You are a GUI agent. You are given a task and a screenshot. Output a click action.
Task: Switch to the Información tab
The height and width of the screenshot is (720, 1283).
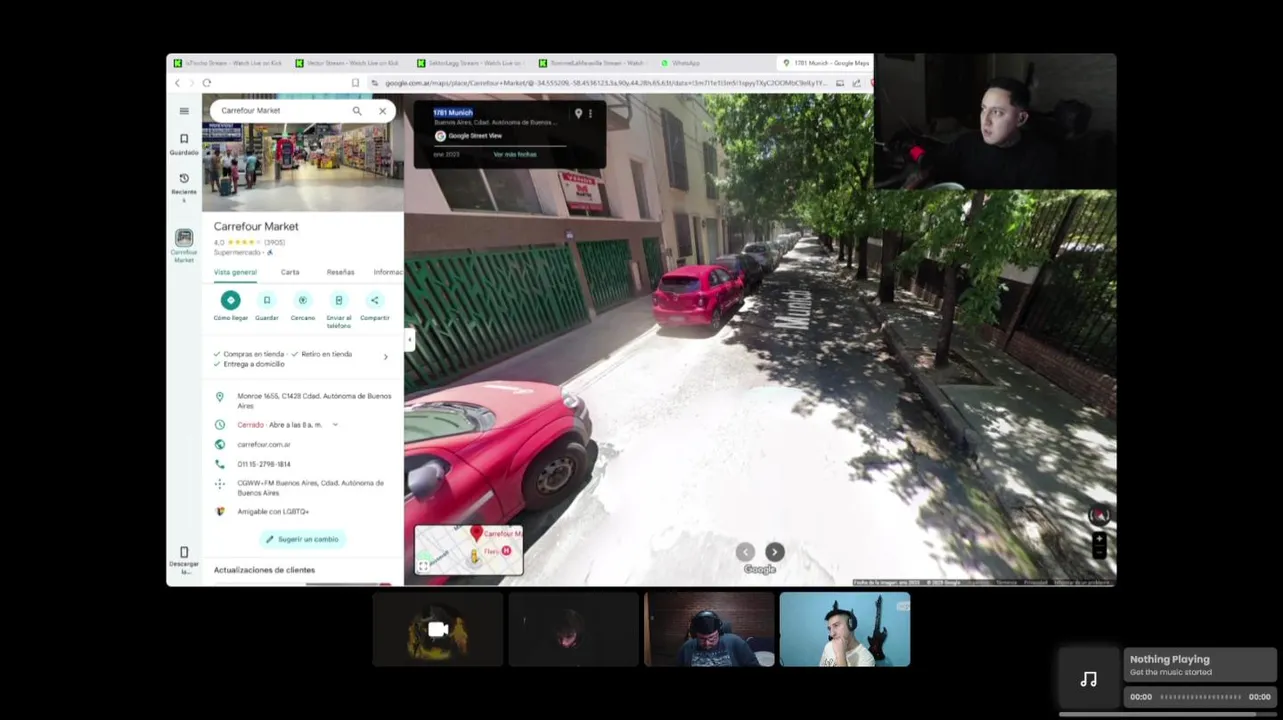click(388, 272)
